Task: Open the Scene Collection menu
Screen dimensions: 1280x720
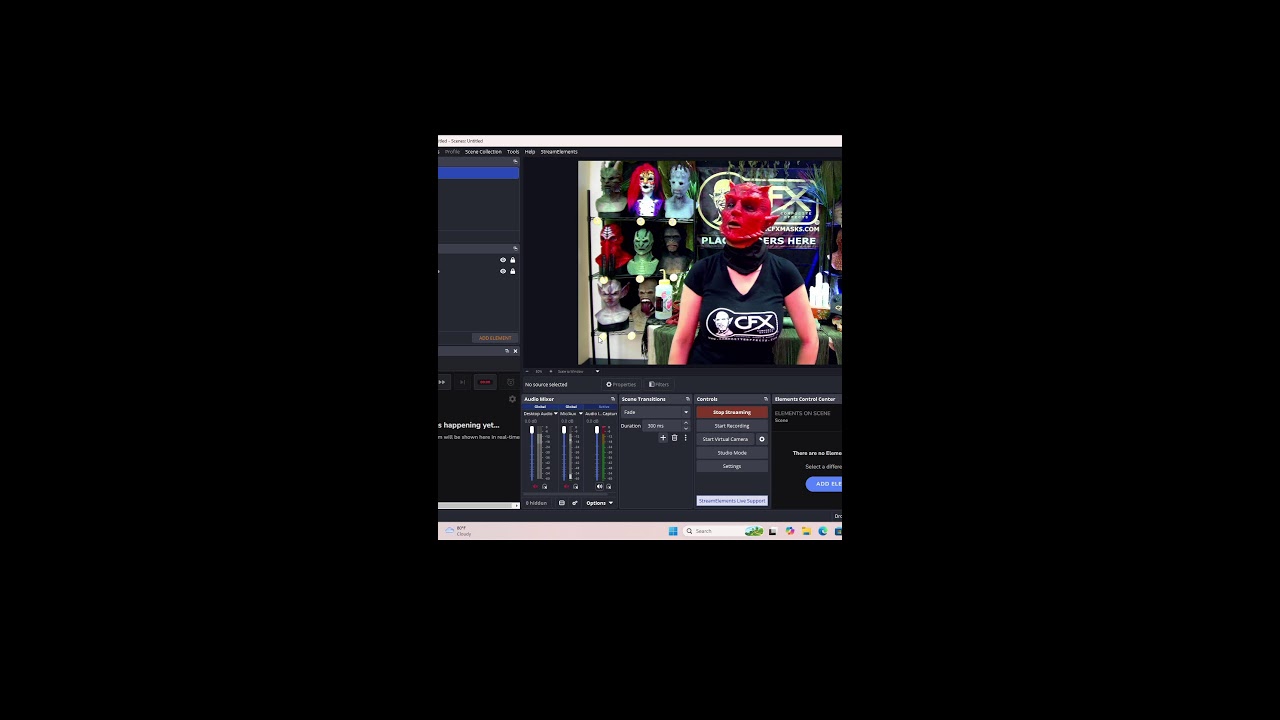Action: (x=483, y=152)
